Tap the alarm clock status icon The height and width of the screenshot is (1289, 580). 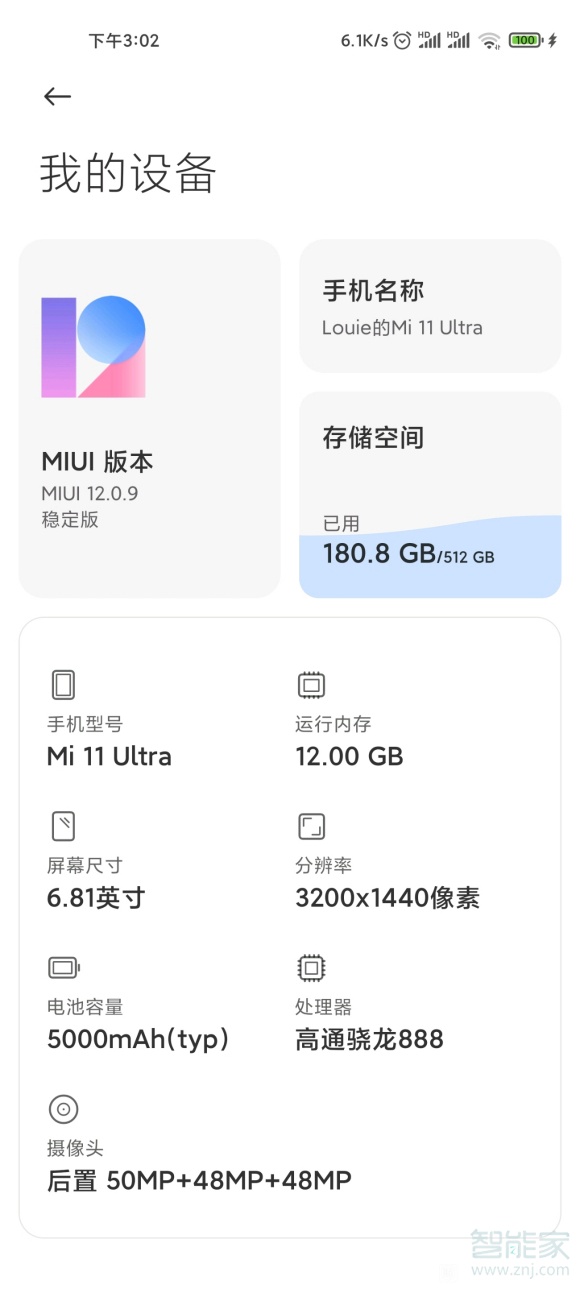point(402,40)
